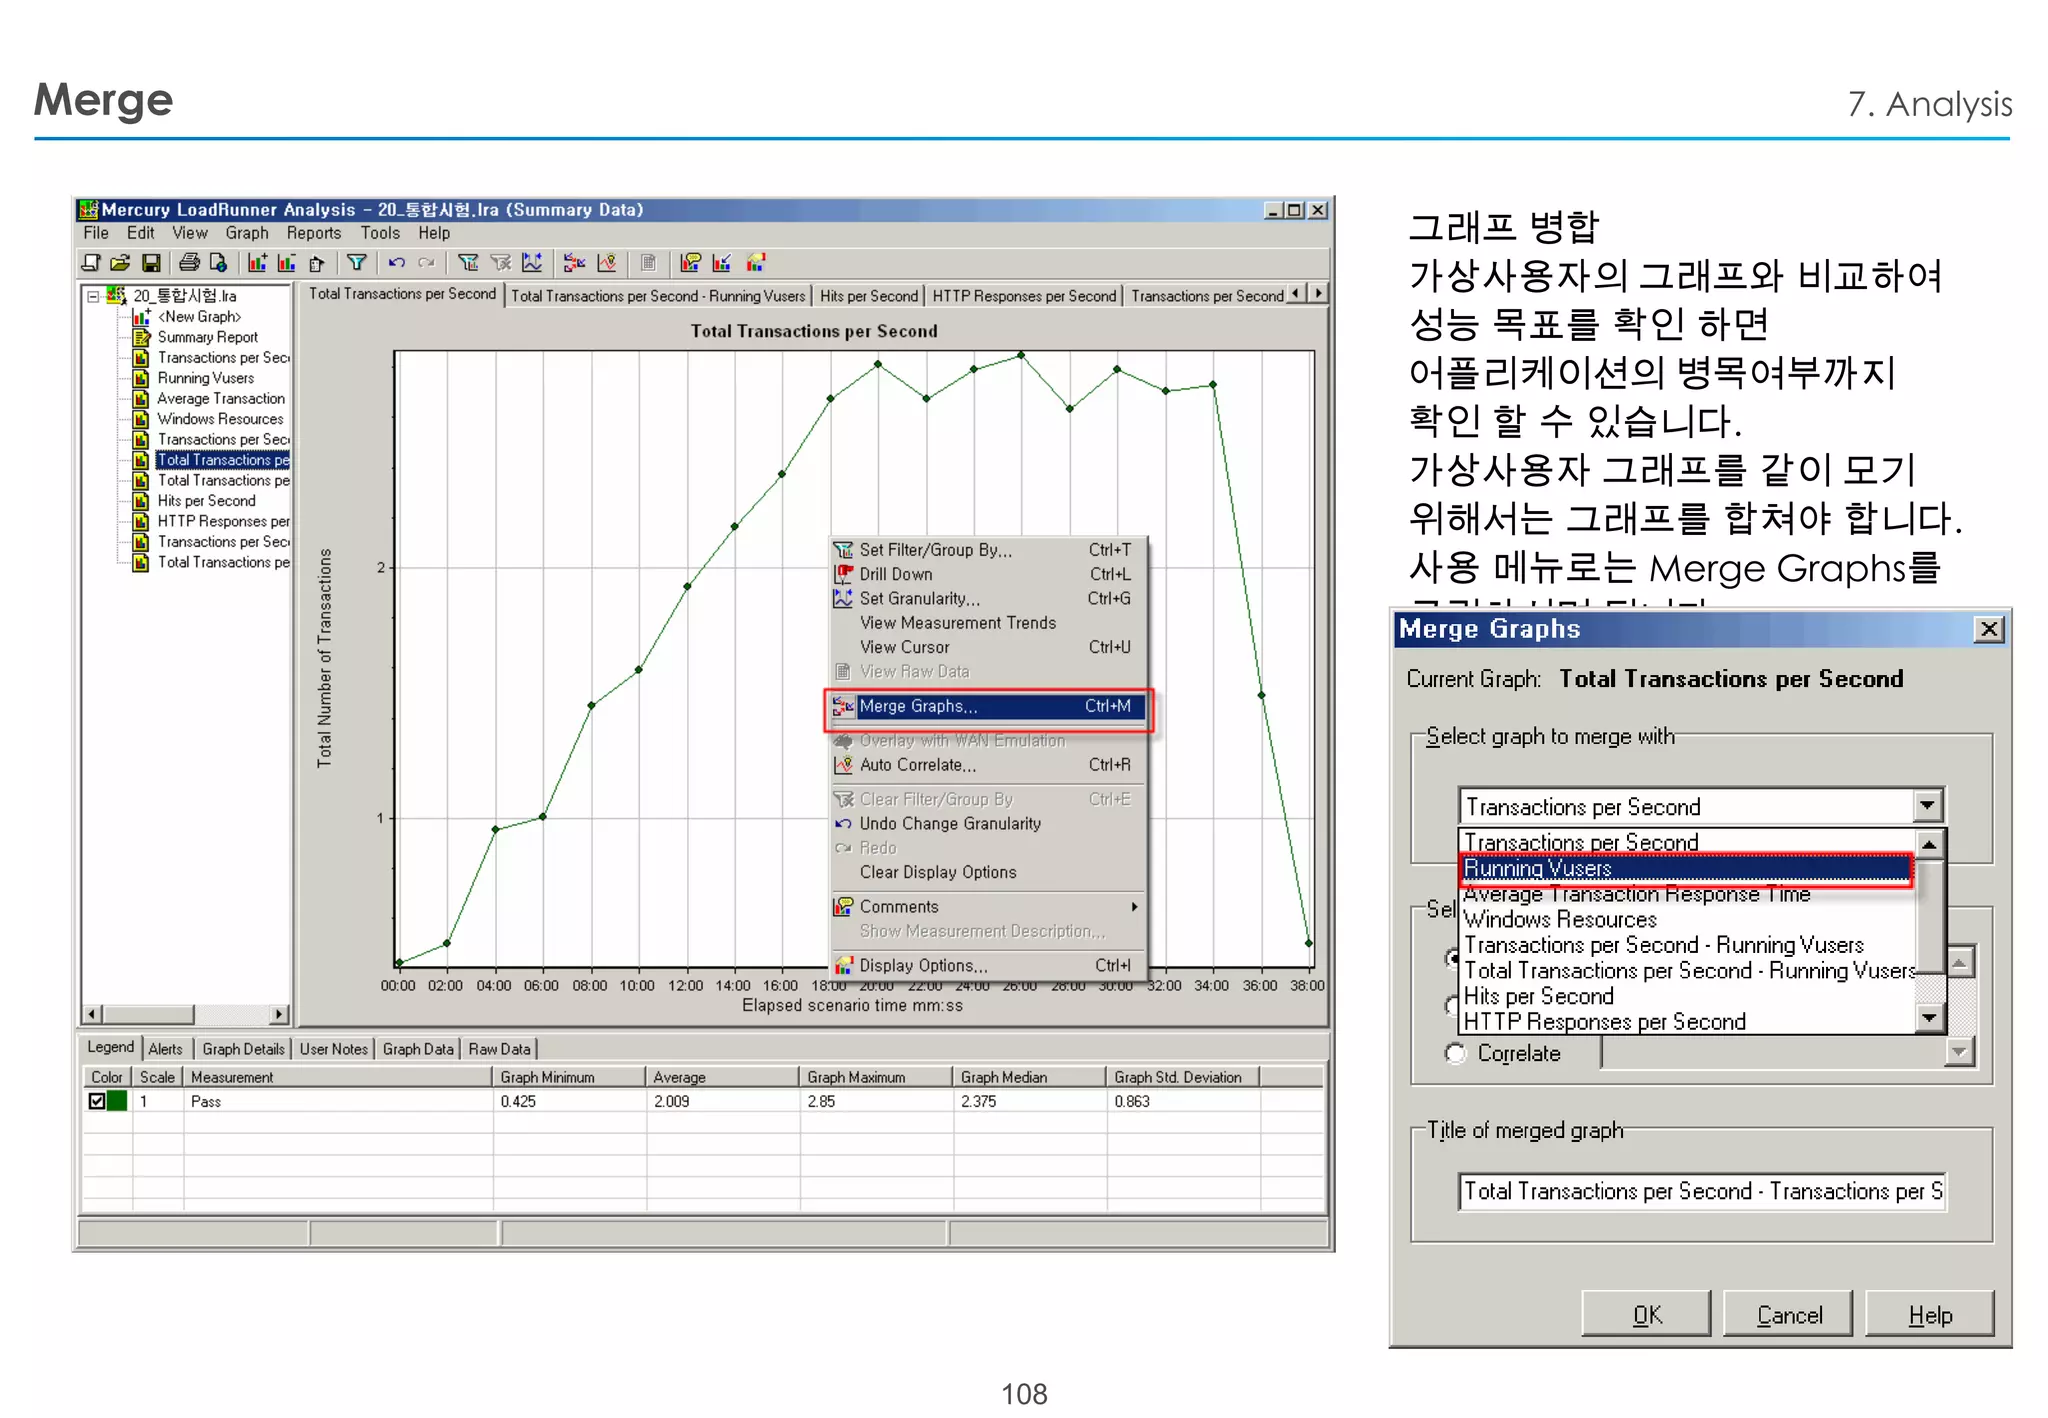Open the select-graph combo box dropdown arrow
This screenshot has width=2048, height=1418.
[x=1927, y=806]
